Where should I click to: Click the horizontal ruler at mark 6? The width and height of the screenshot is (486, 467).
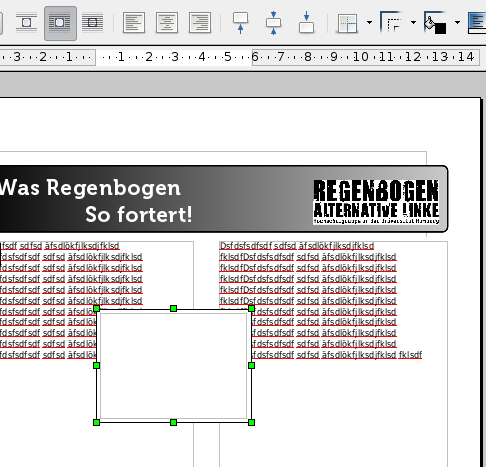point(255,57)
